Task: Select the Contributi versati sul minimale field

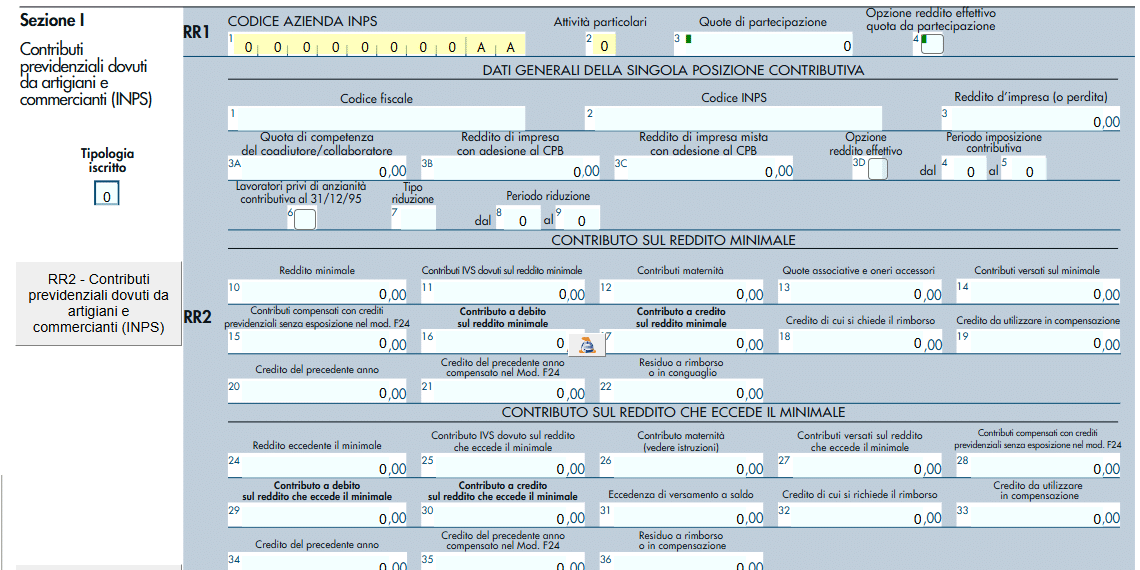Action: (x=1038, y=292)
